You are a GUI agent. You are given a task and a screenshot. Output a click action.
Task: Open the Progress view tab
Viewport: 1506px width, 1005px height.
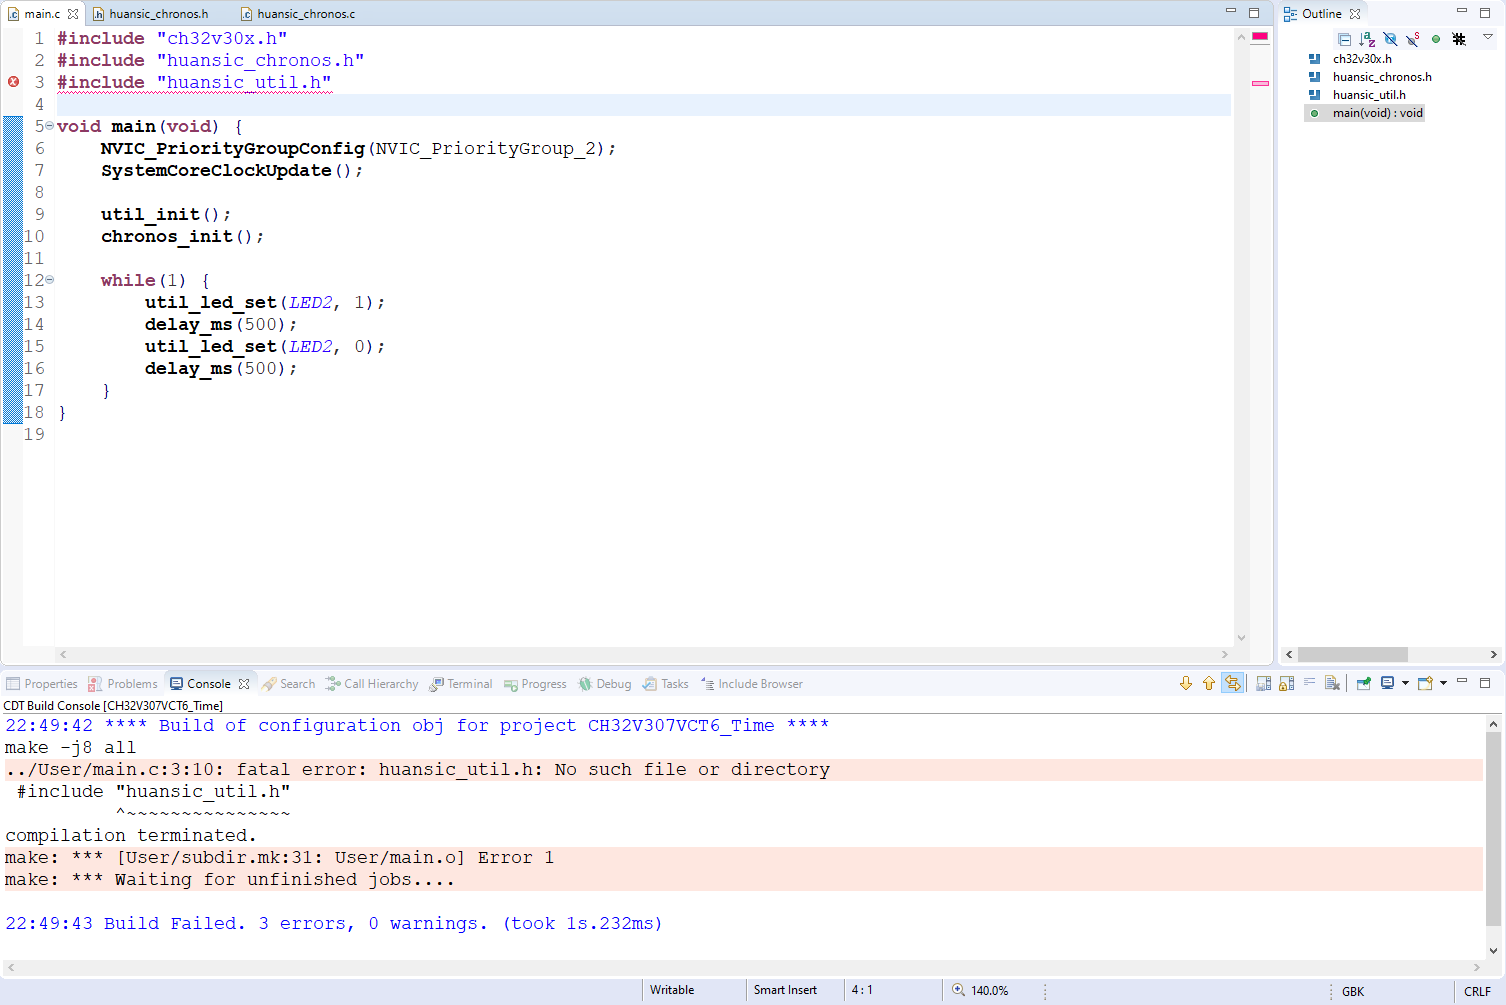(x=535, y=684)
